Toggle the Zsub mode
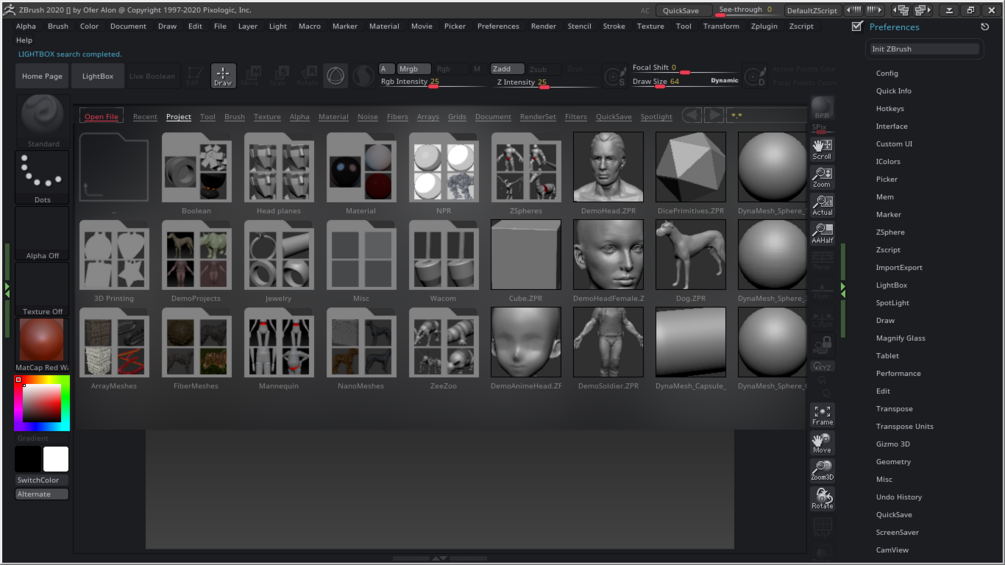Image resolution: width=1005 pixels, height=565 pixels. 538,69
